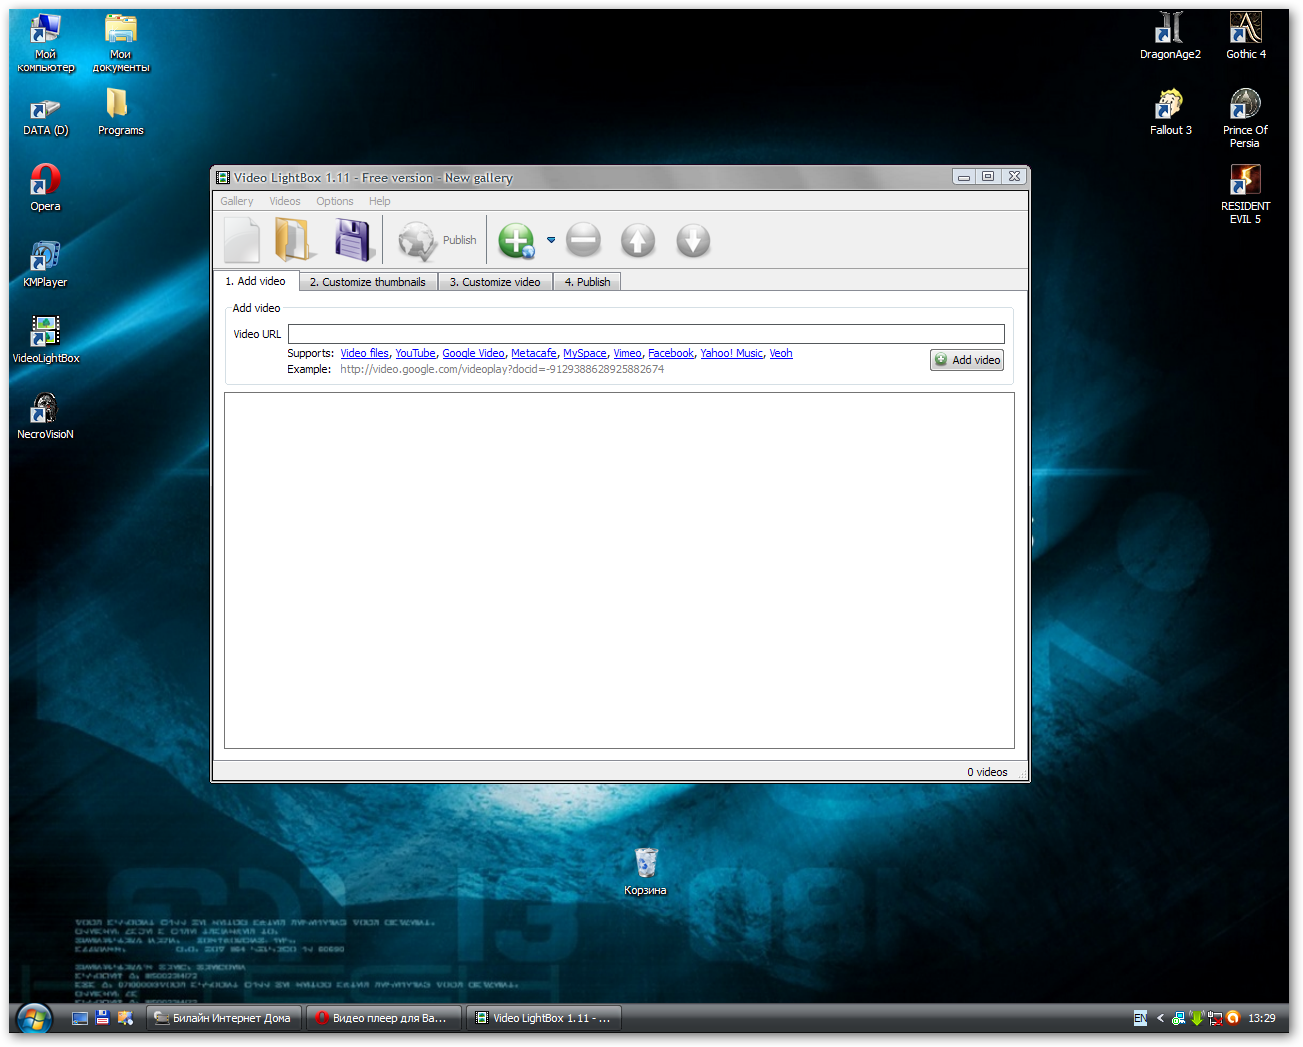Move video down with down arrow icon

pyautogui.click(x=693, y=241)
